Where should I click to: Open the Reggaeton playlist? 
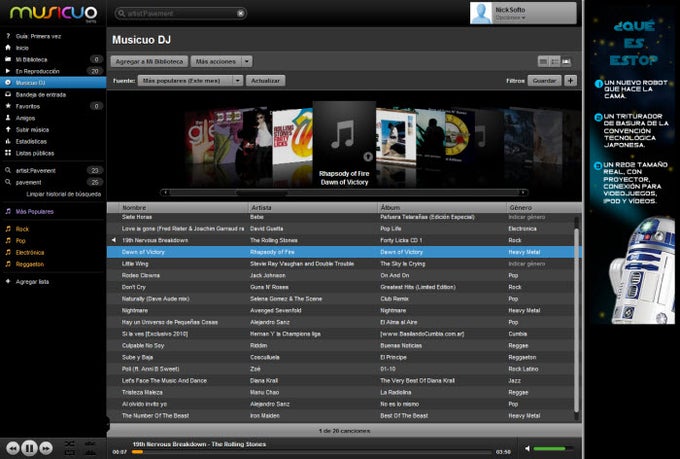click(x=29, y=264)
